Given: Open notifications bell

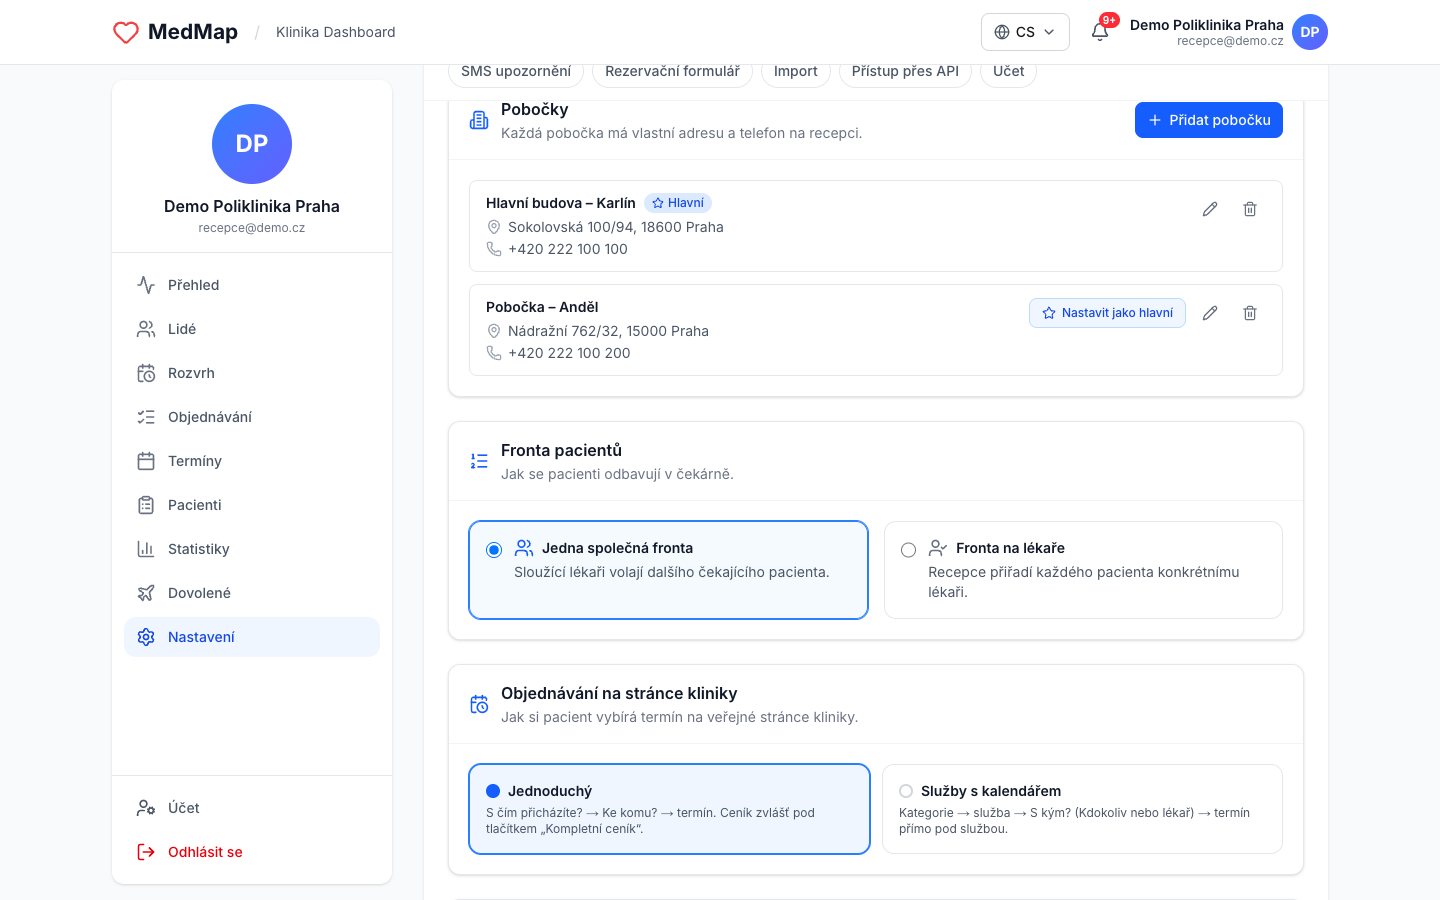Looking at the screenshot, I should tap(1100, 31).
